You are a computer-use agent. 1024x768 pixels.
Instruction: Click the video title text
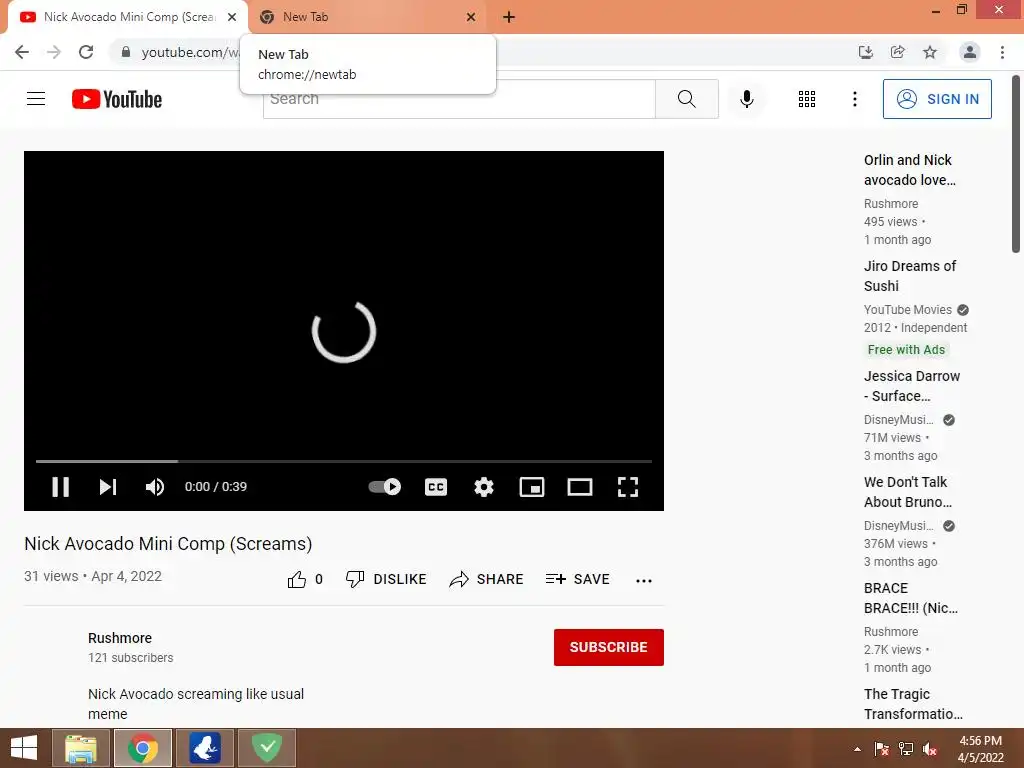(x=168, y=543)
